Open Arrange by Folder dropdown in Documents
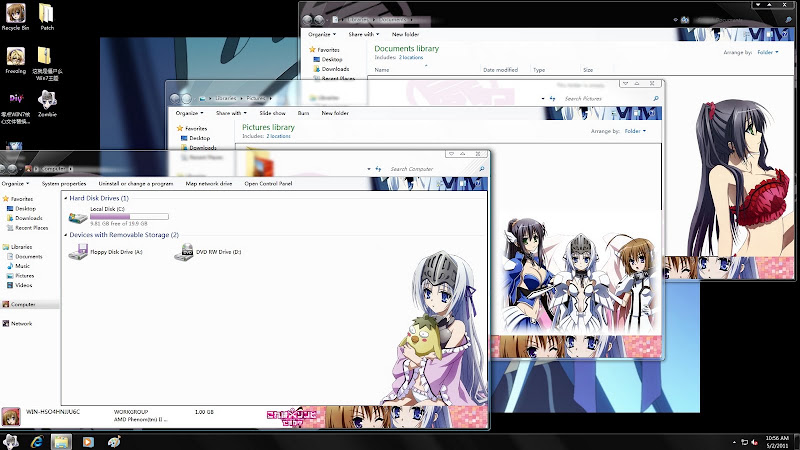Viewport: 800px width, 450px height. [x=767, y=52]
